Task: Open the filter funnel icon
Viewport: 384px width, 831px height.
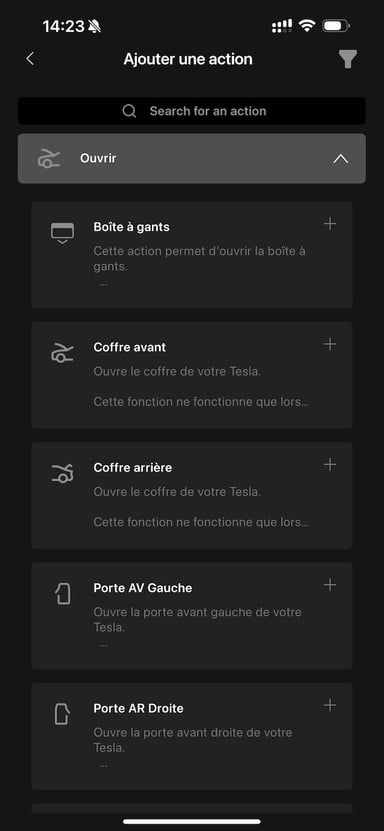Action: [347, 59]
